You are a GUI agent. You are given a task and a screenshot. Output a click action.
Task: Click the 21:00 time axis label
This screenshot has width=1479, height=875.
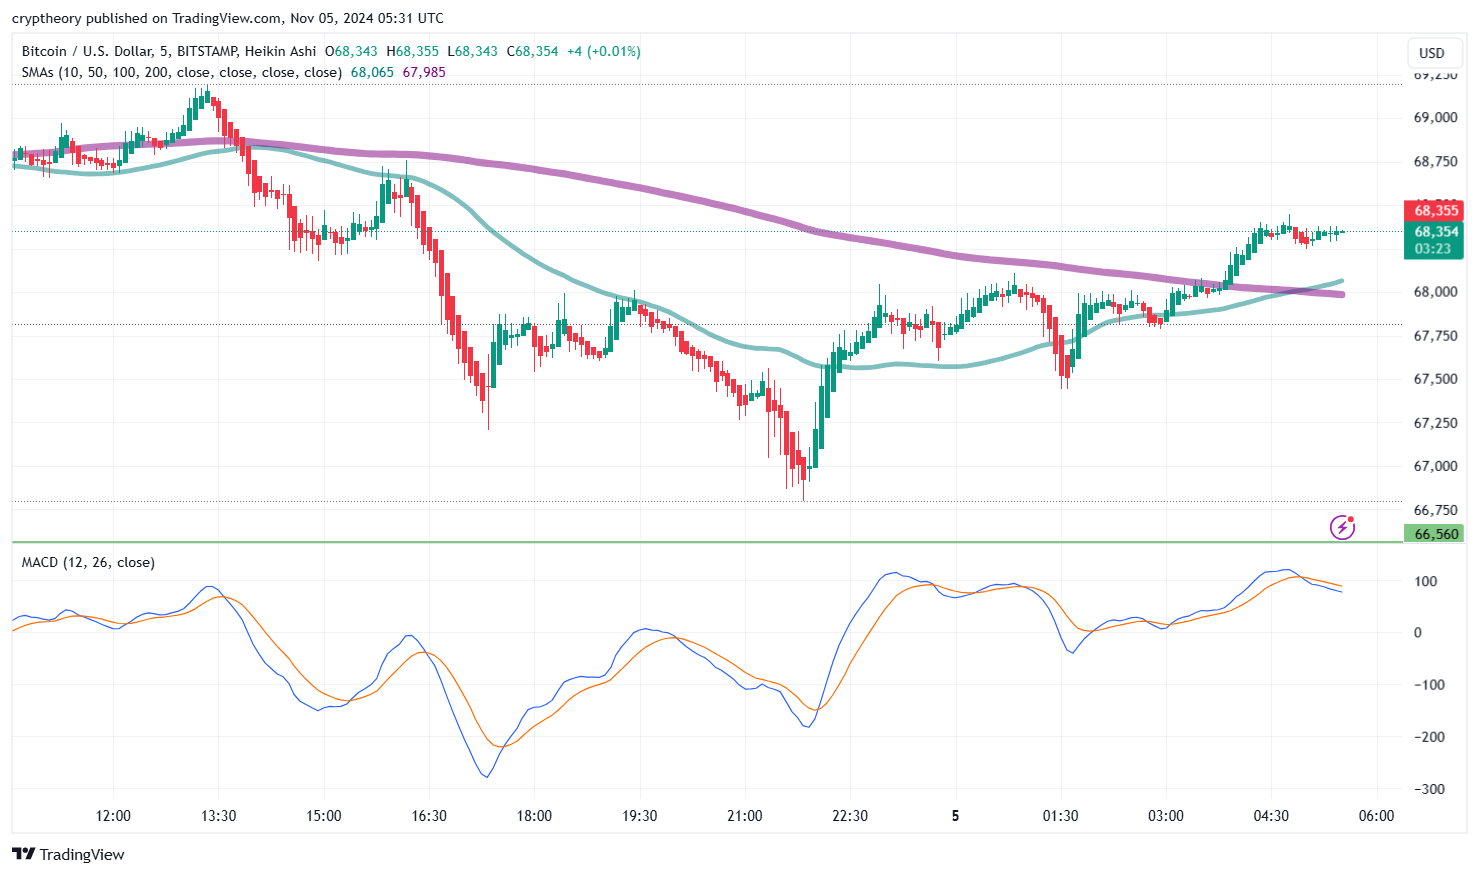(x=745, y=816)
